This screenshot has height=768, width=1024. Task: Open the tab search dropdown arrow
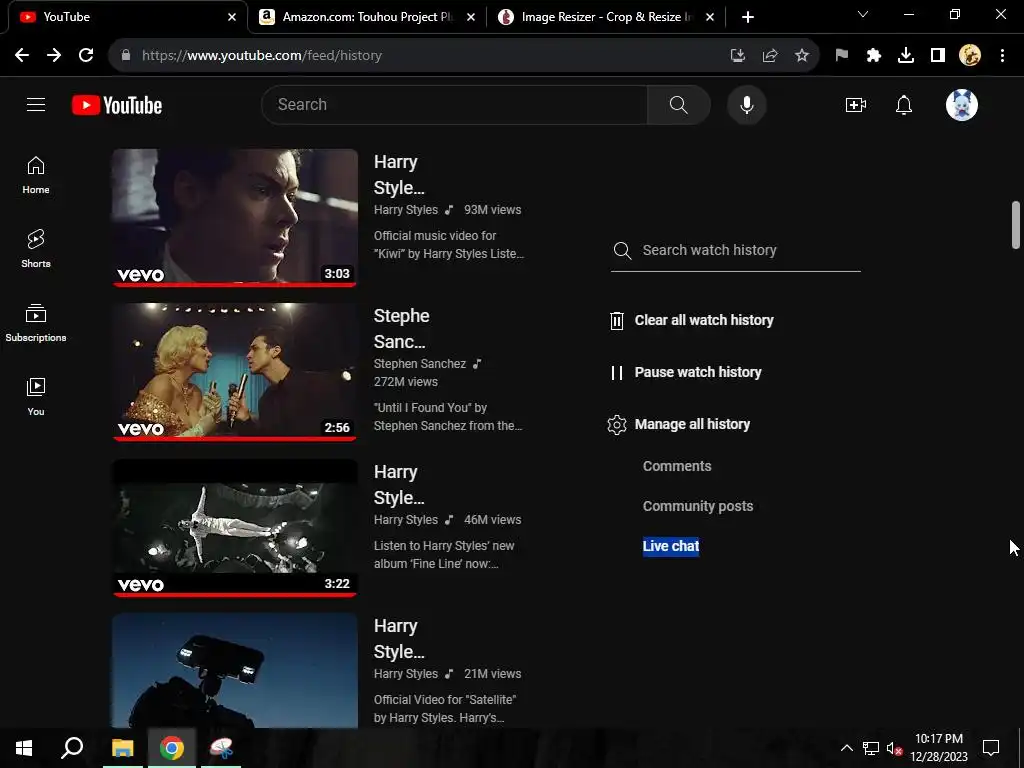863,14
